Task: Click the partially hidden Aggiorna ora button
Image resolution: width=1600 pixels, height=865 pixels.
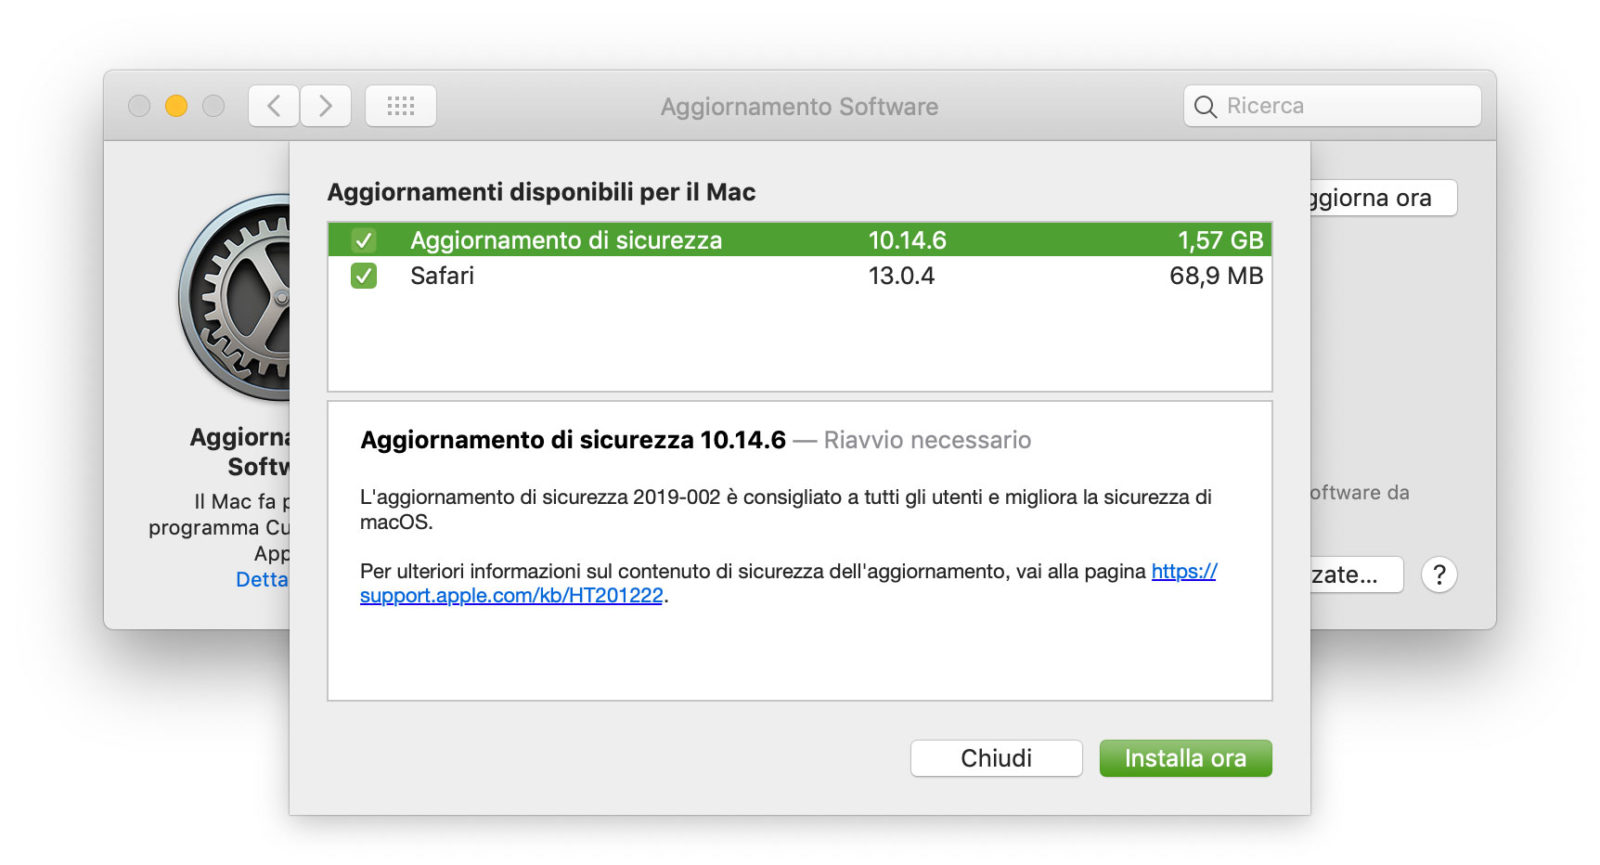Action: click(1382, 198)
